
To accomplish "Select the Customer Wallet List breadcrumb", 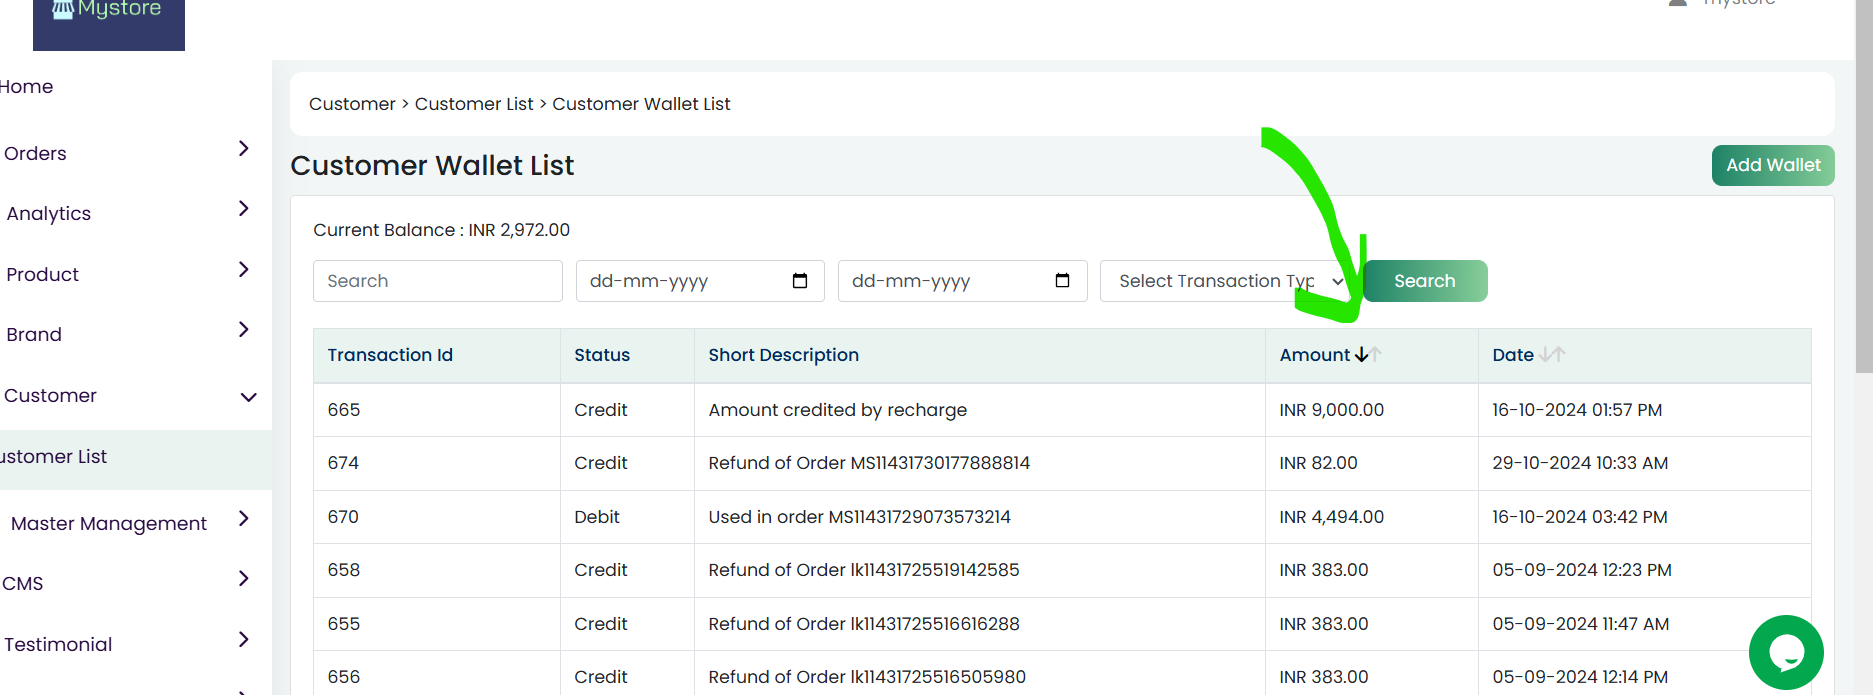I will coord(641,104).
